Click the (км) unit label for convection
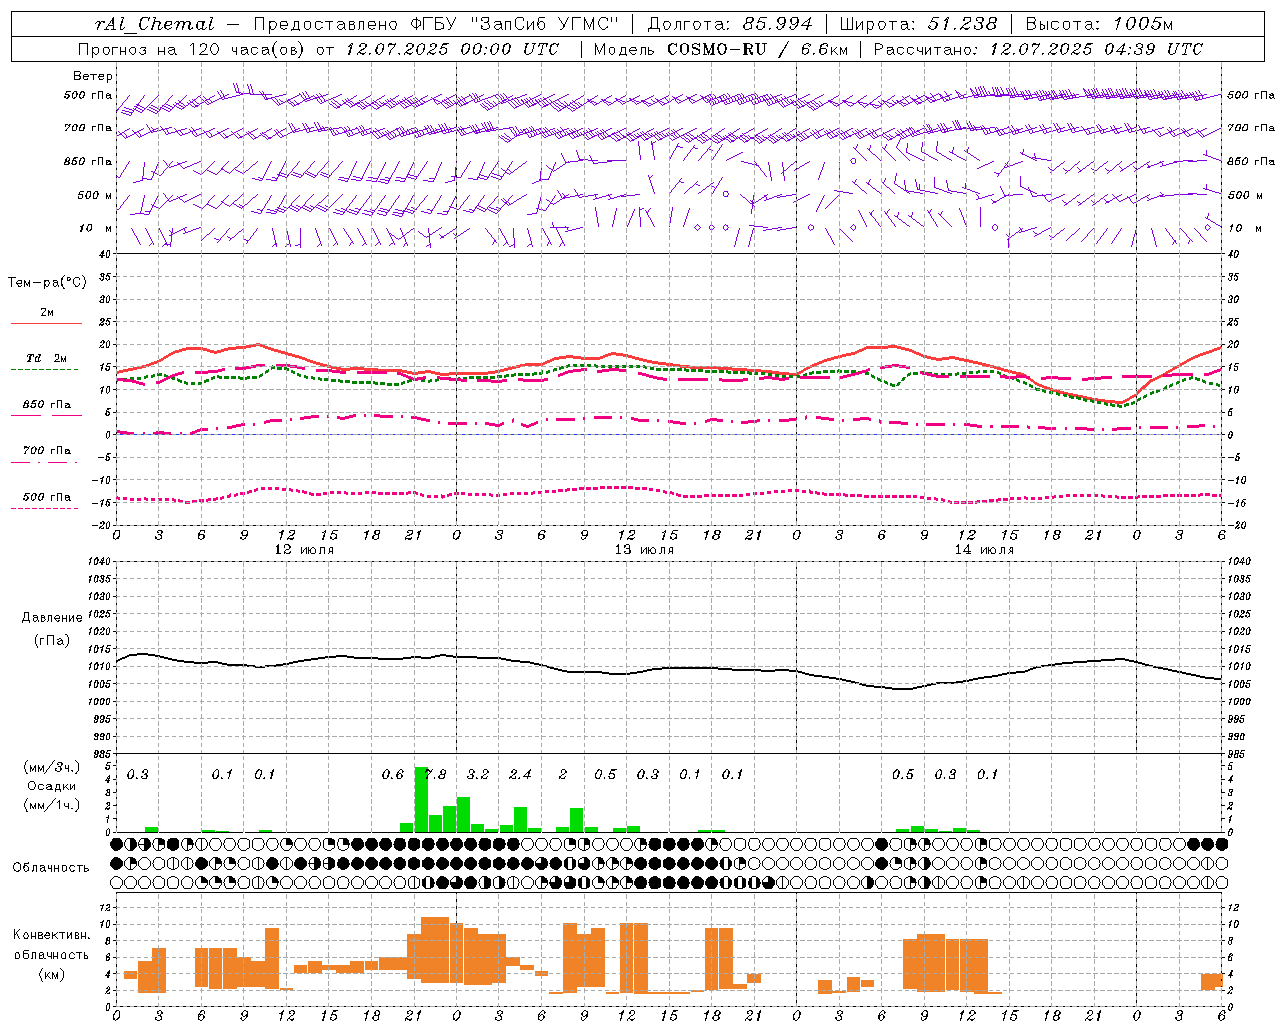The width and height of the screenshot is (1280, 1024). pos(52,974)
